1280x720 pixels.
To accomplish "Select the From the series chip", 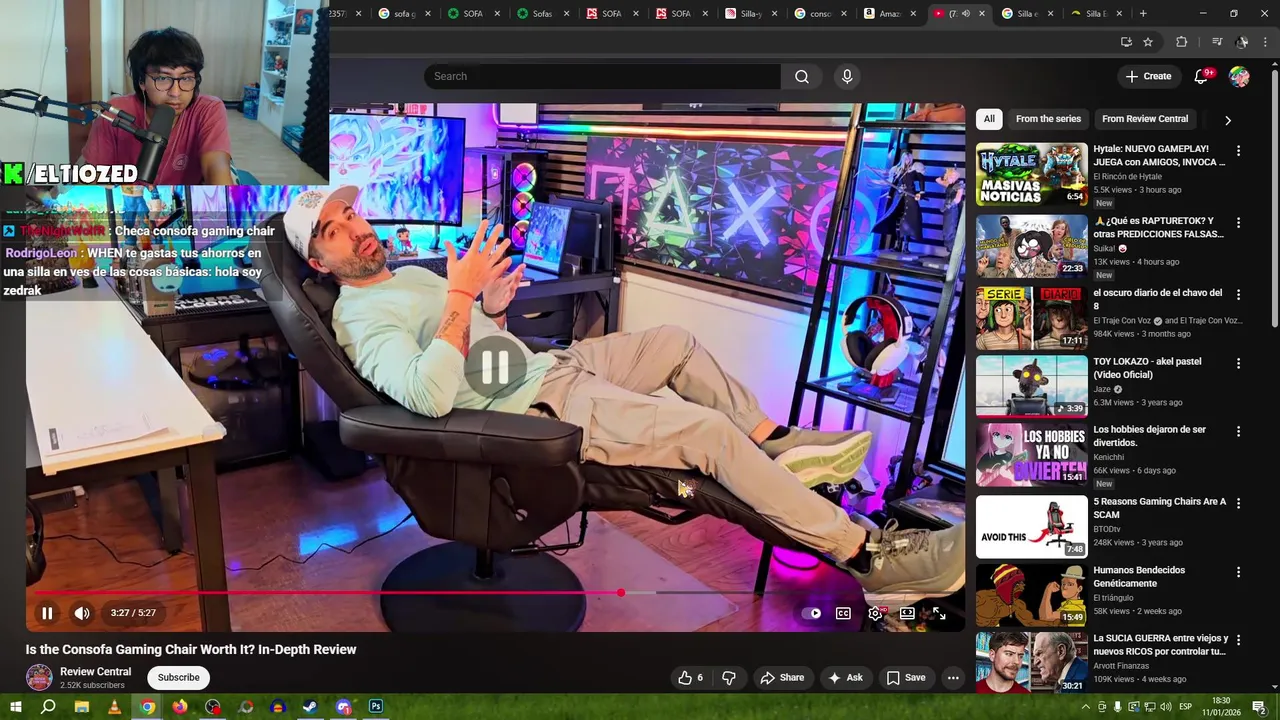I will pyautogui.click(x=1048, y=119).
